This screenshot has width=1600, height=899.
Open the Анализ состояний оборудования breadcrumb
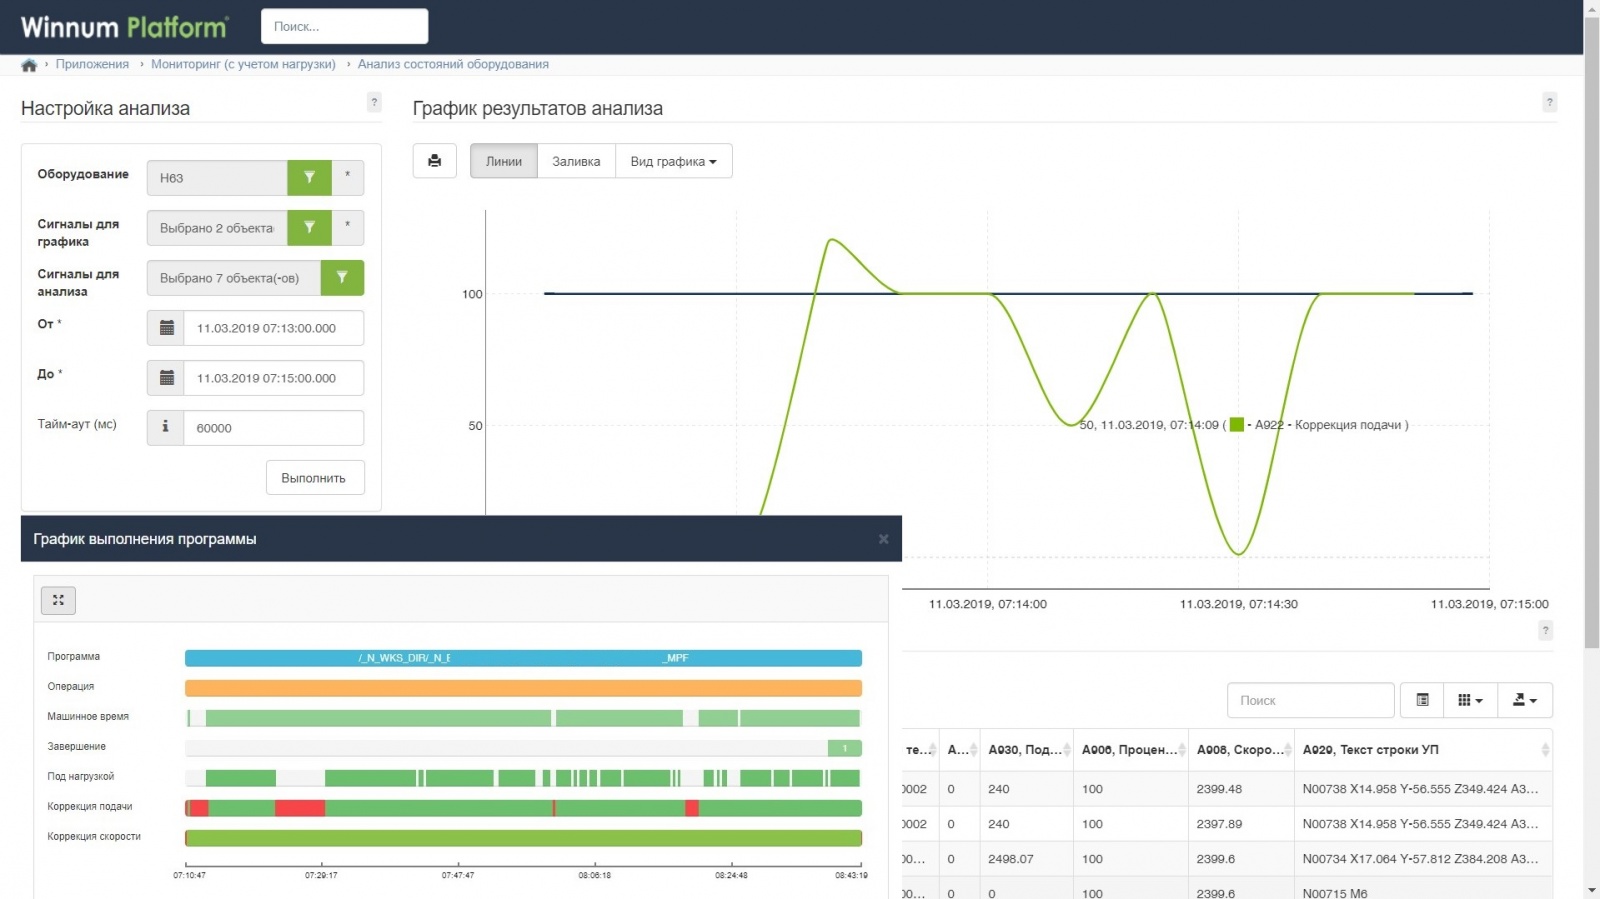(x=453, y=64)
